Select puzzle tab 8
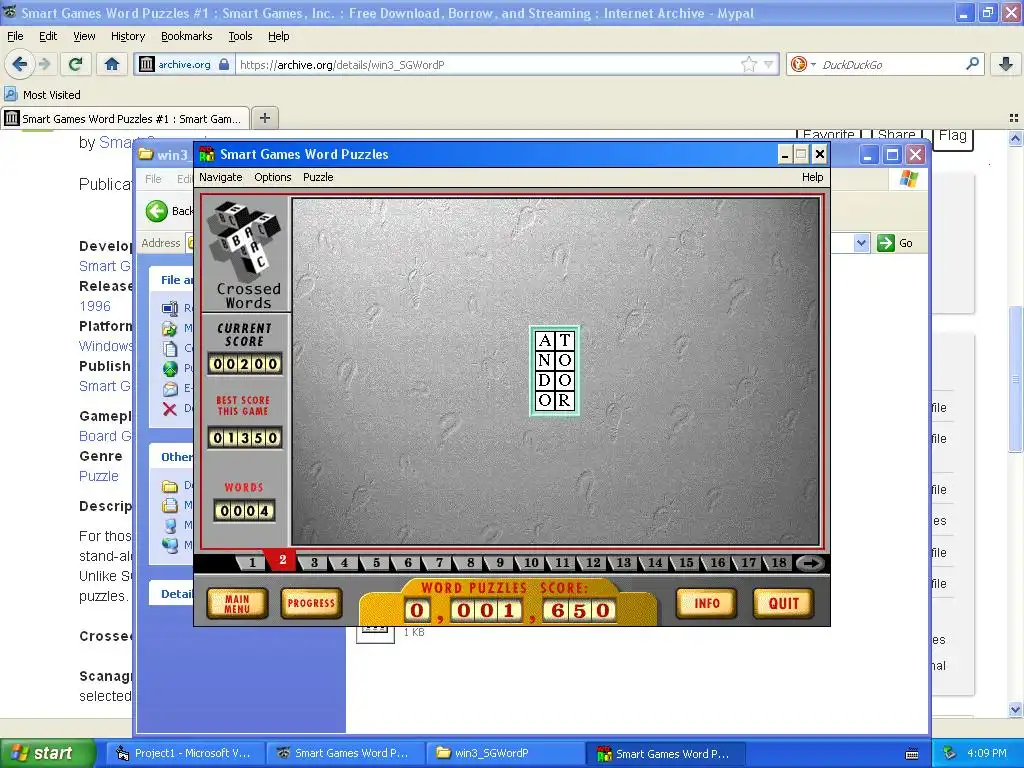The image size is (1024, 768). point(470,563)
